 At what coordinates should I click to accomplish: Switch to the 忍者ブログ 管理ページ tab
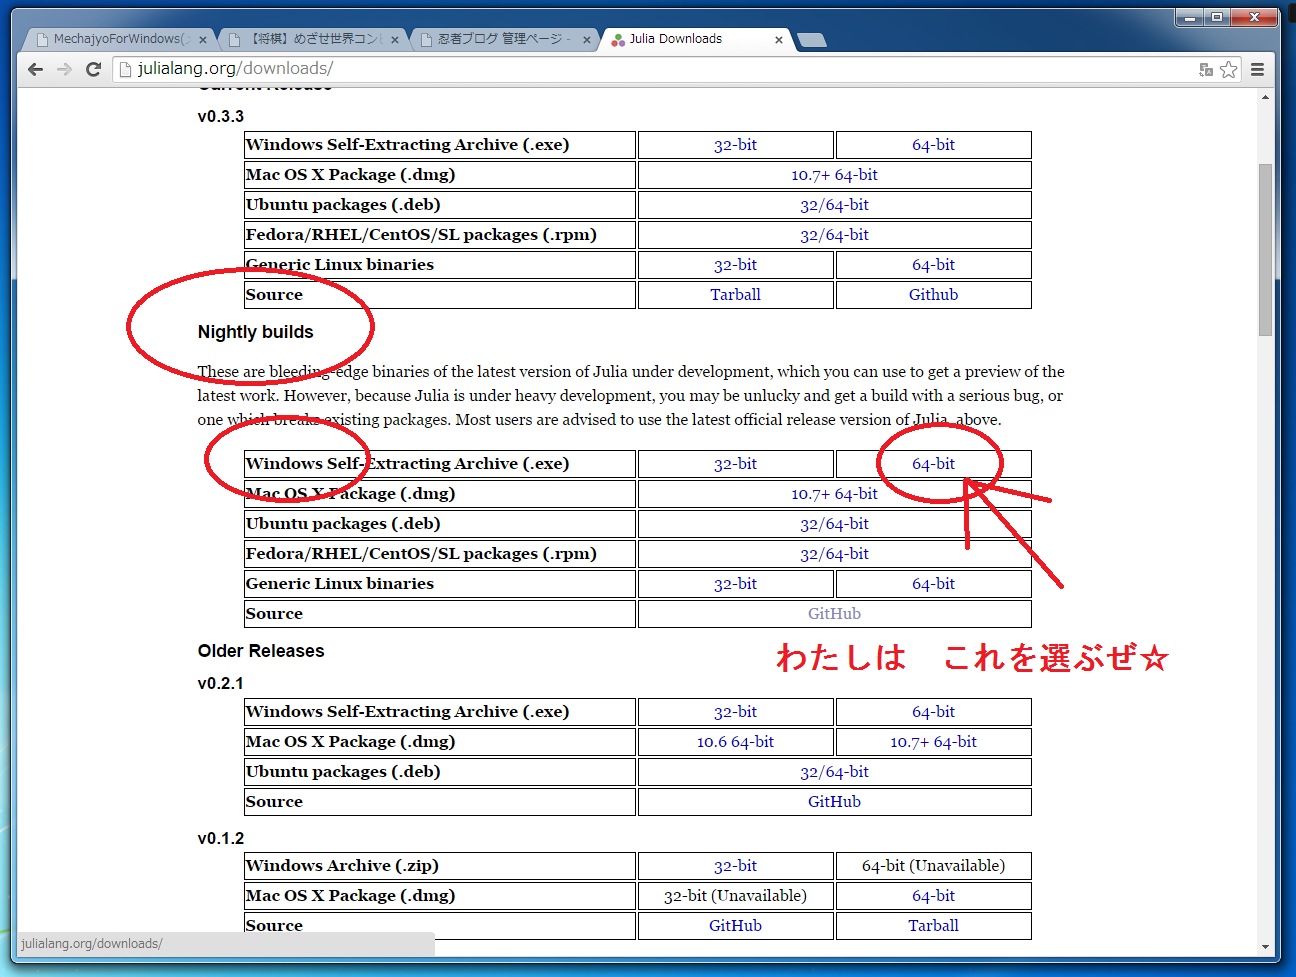pyautogui.click(x=502, y=39)
